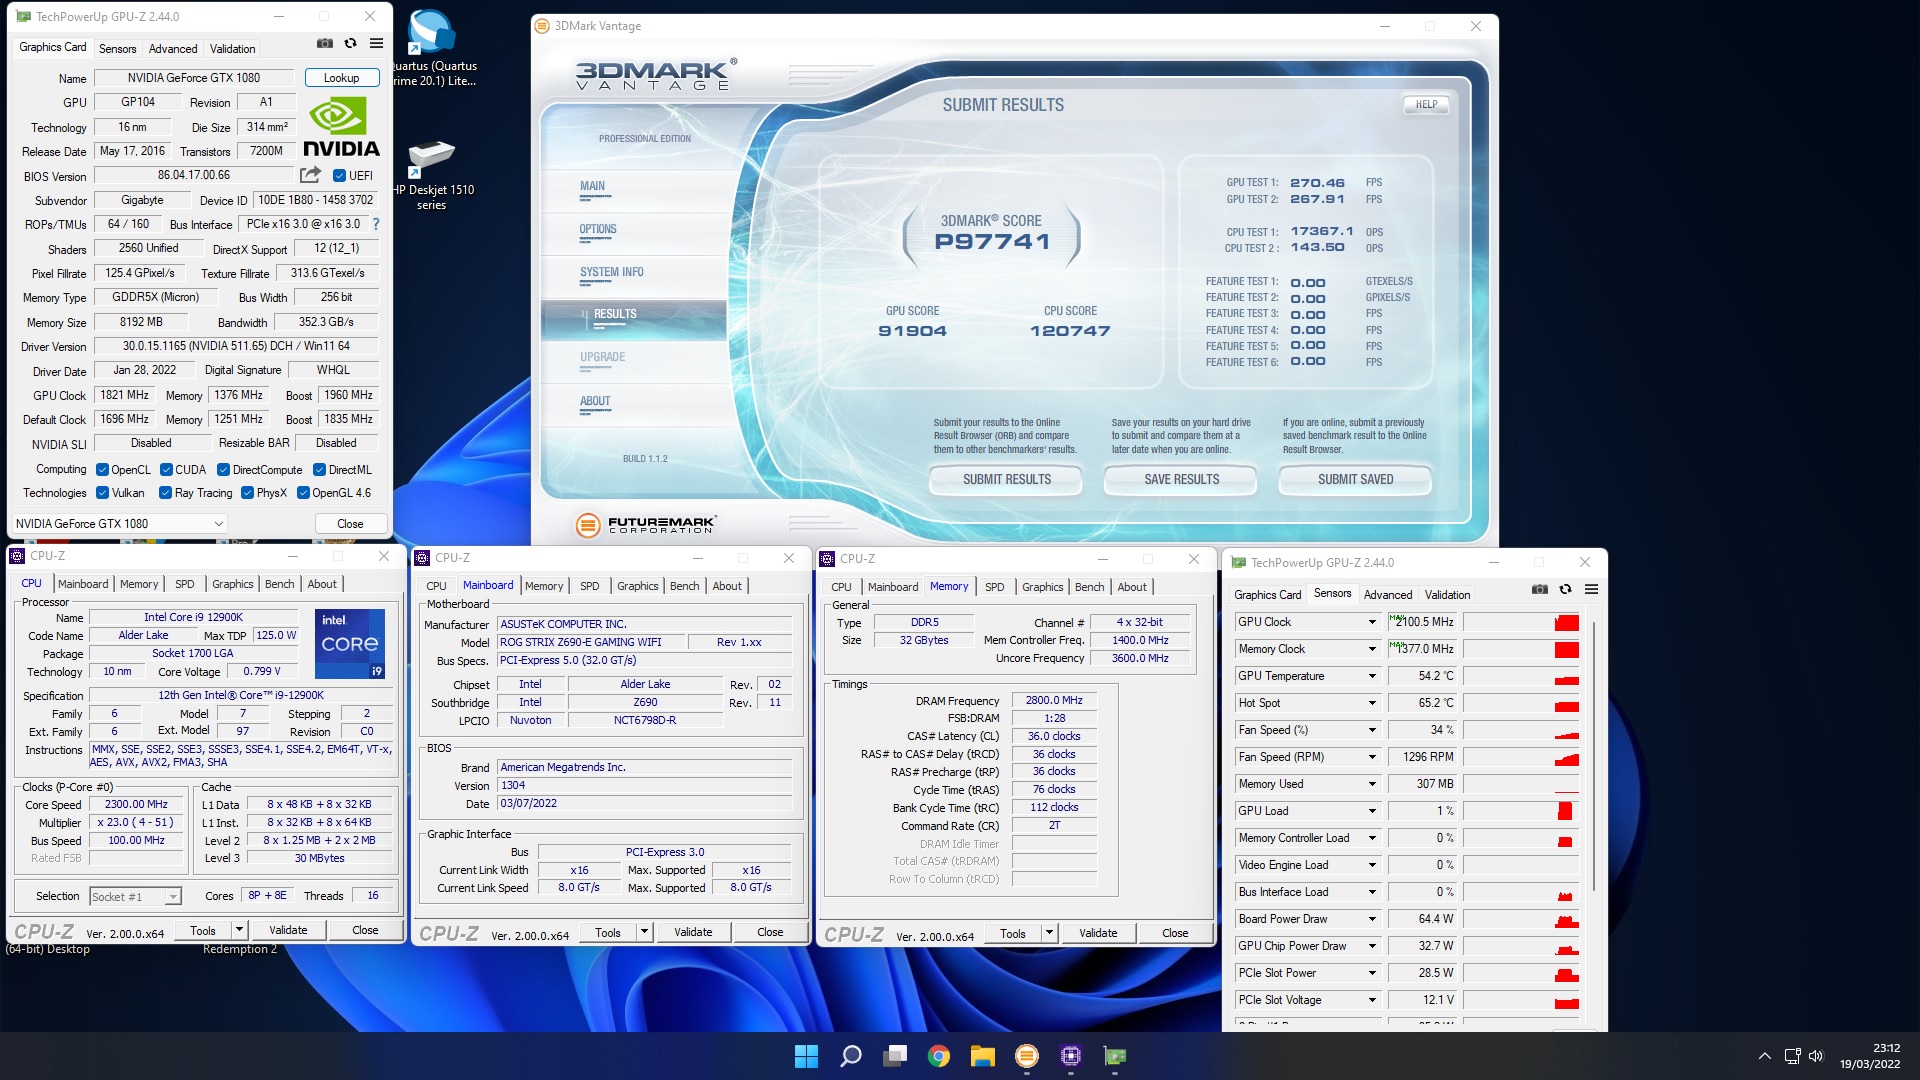1920x1080 pixels.
Task: Click camera icon in GPU-Z Sensors window
Action: pyautogui.click(x=1540, y=590)
